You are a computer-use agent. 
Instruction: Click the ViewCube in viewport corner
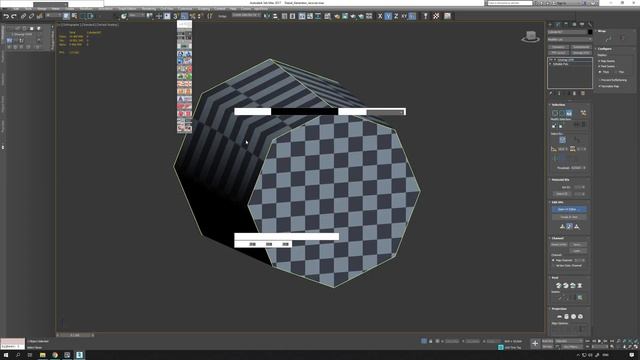(x=531, y=37)
